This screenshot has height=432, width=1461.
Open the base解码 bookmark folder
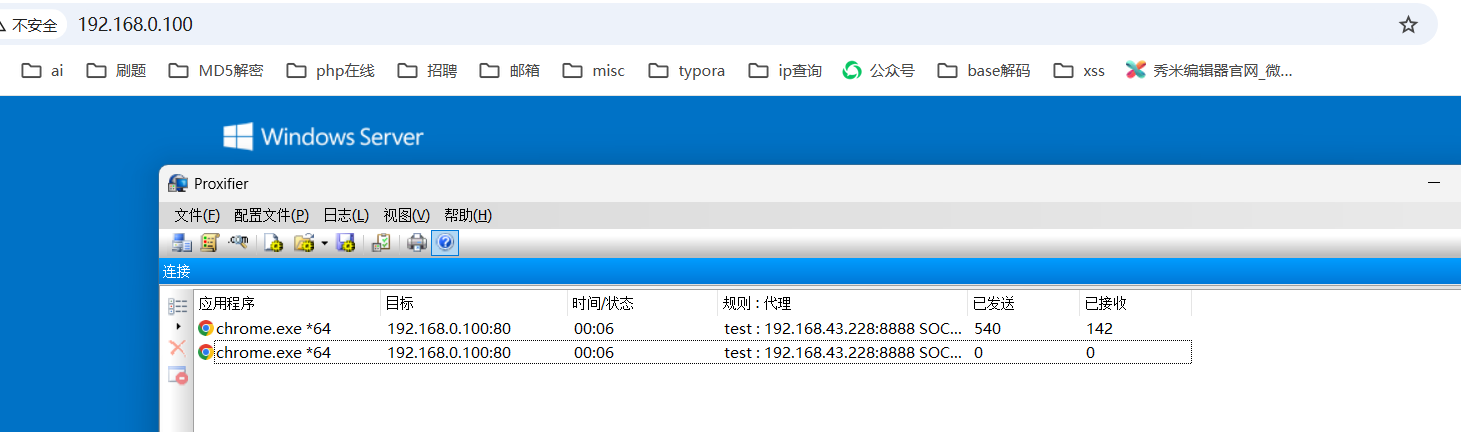click(984, 70)
